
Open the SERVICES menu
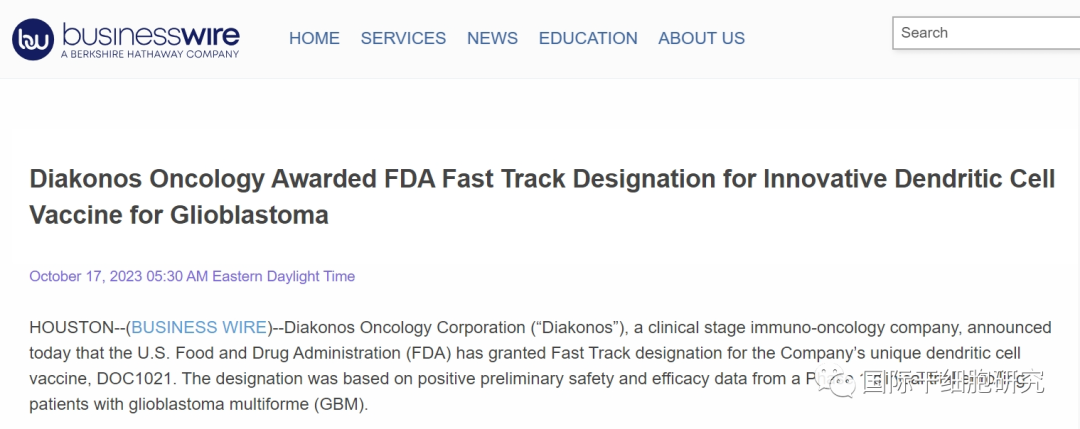403,38
